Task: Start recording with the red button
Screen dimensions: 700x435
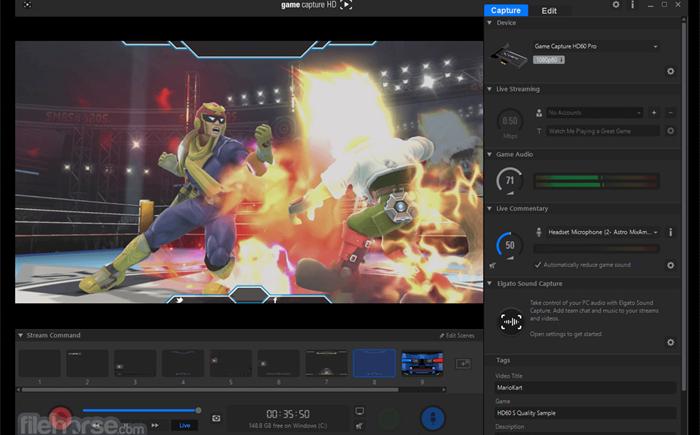Action: coord(60,418)
